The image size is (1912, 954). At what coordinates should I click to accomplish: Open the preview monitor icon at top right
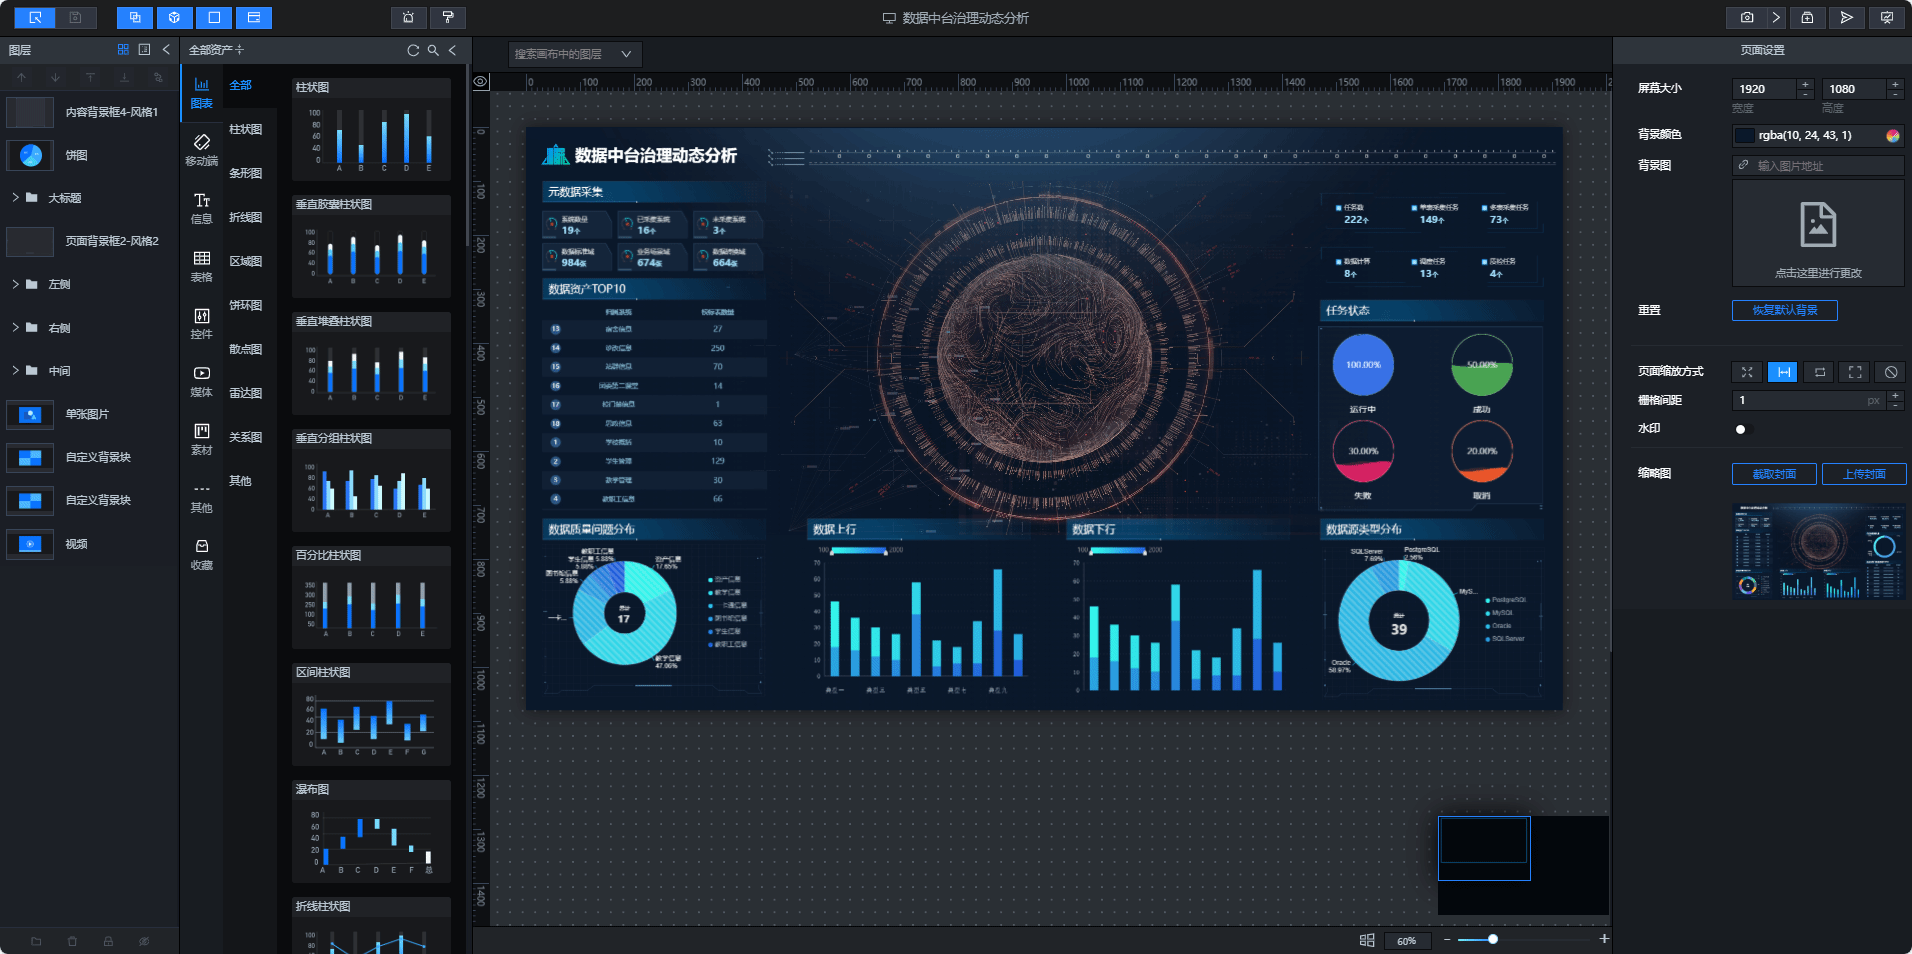point(1886,18)
